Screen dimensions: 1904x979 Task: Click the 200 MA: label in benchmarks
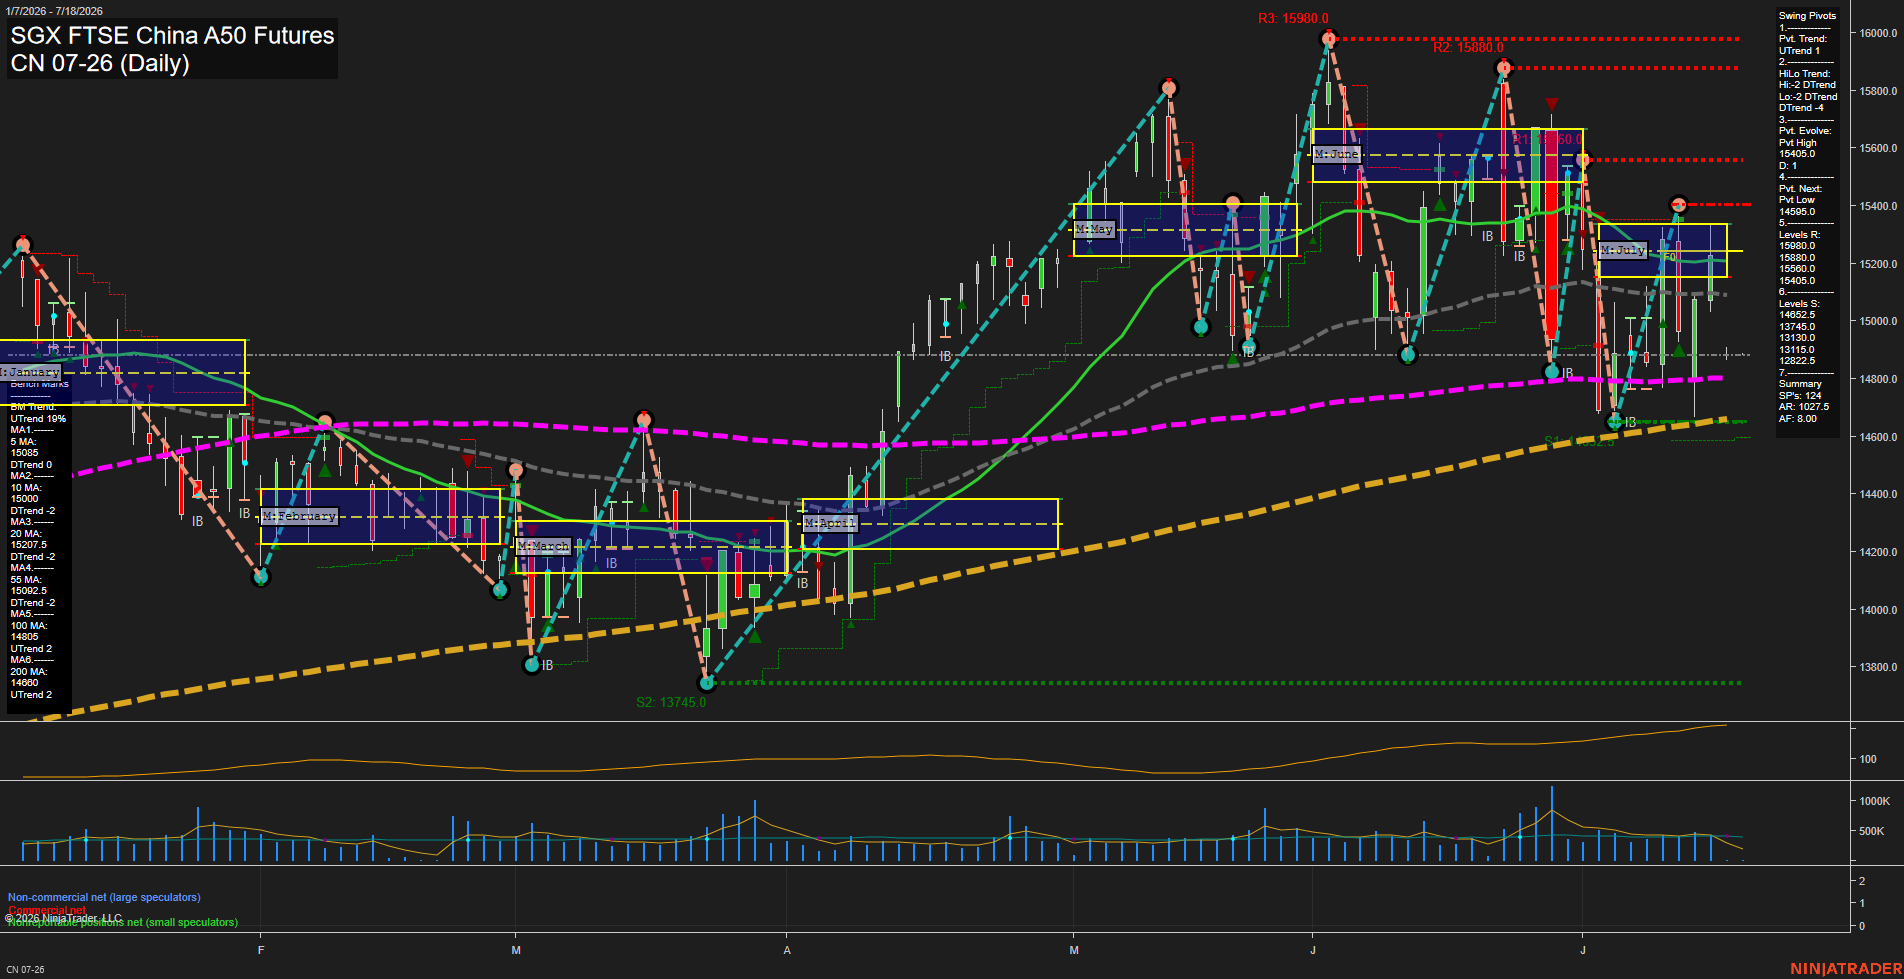click(28, 672)
